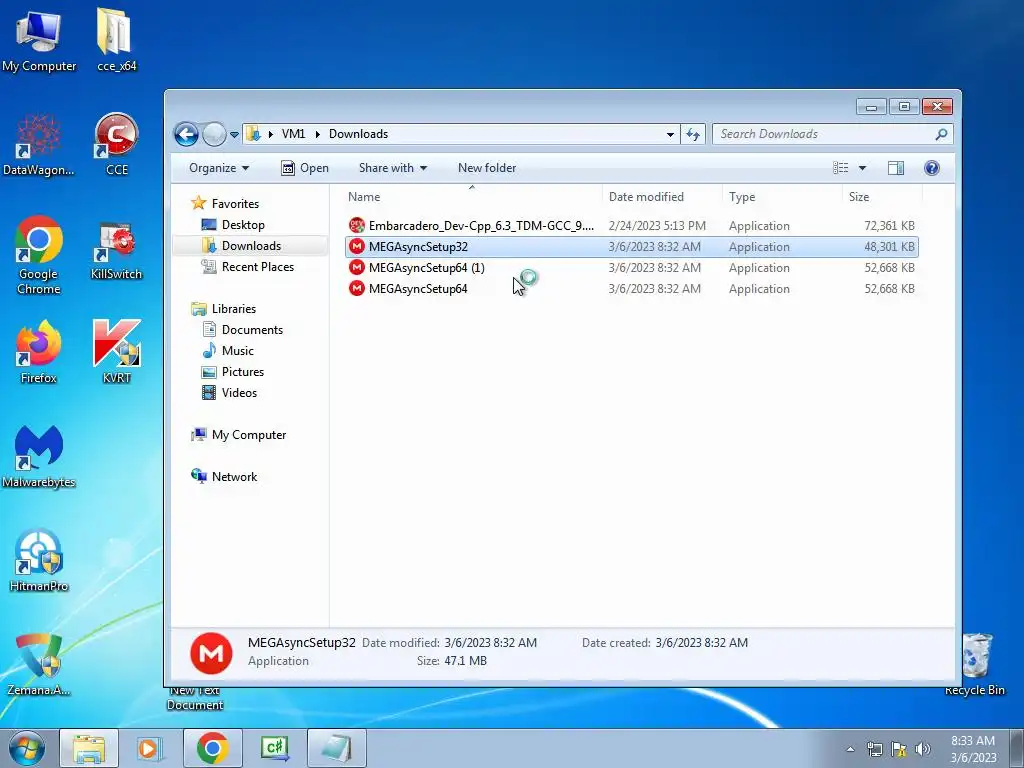Screen dimensions: 1024x768
Task: Click the File Explorer taskbar icon
Action: click(89, 748)
